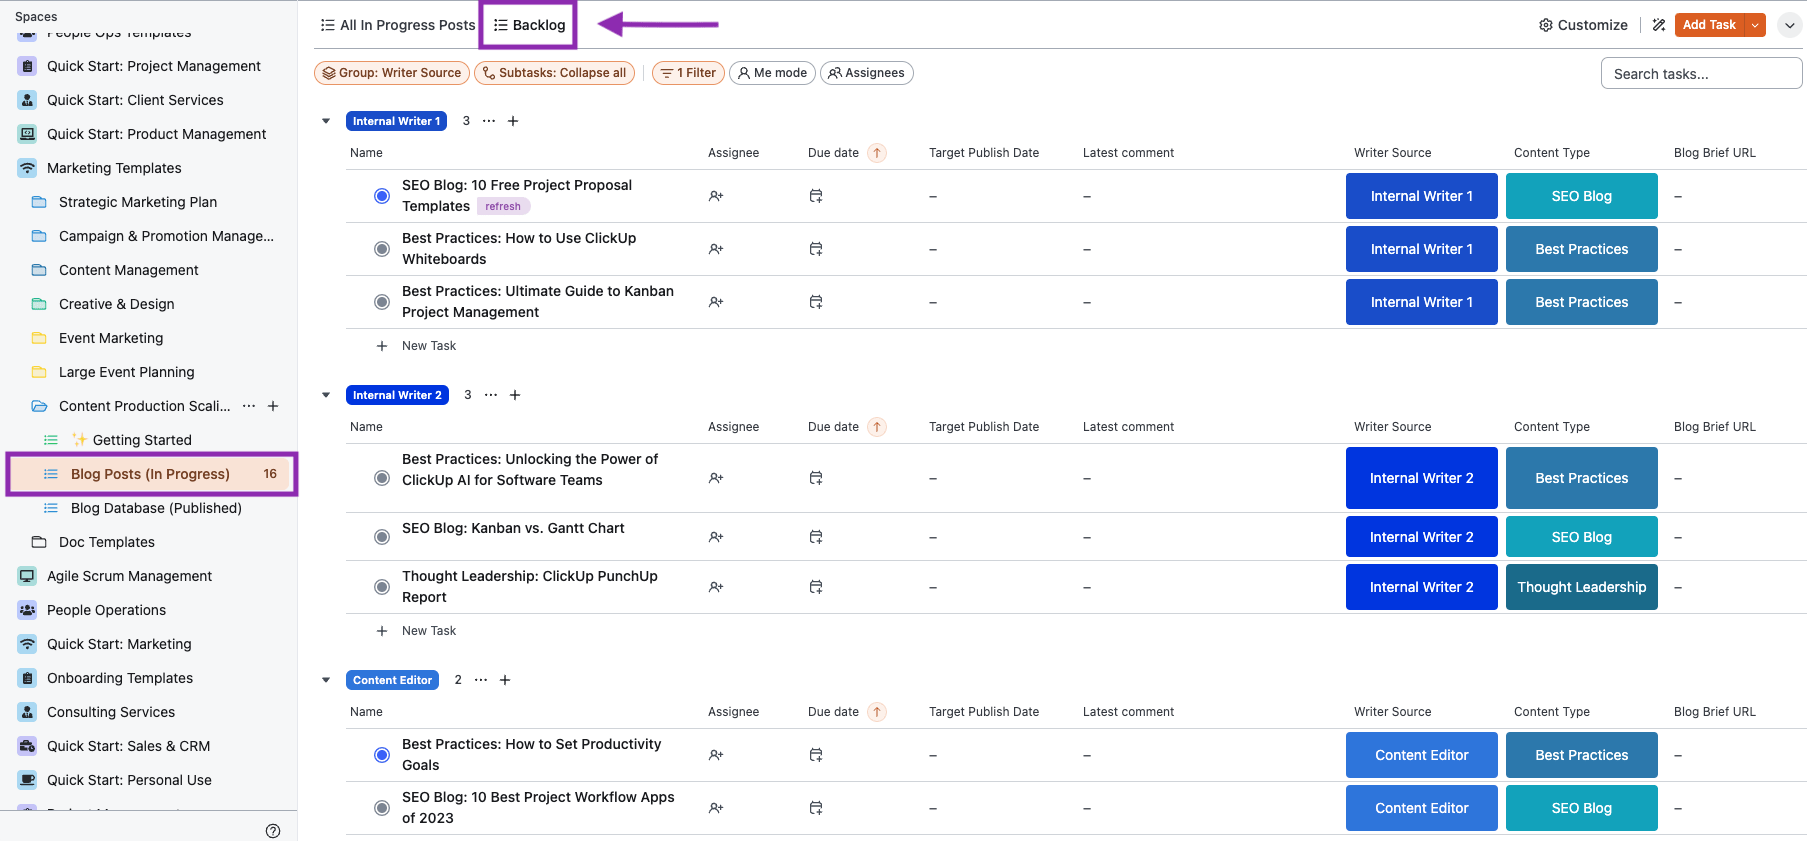Toggle status circle for How to Set Productivity Goals
The image size is (1807, 841).
tap(382, 755)
